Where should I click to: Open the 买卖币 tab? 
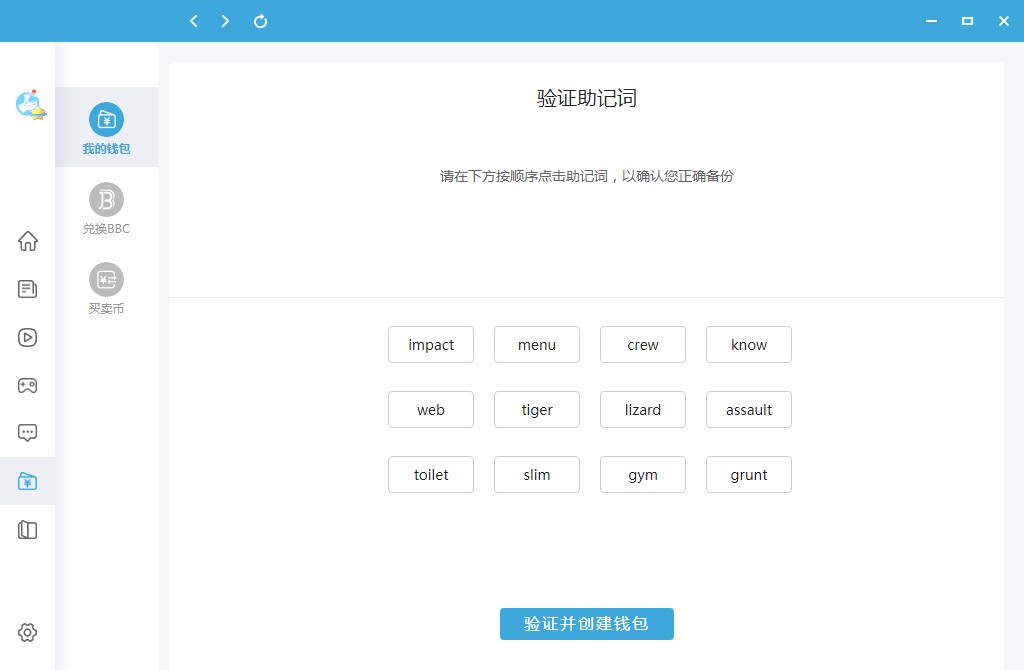coord(106,288)
